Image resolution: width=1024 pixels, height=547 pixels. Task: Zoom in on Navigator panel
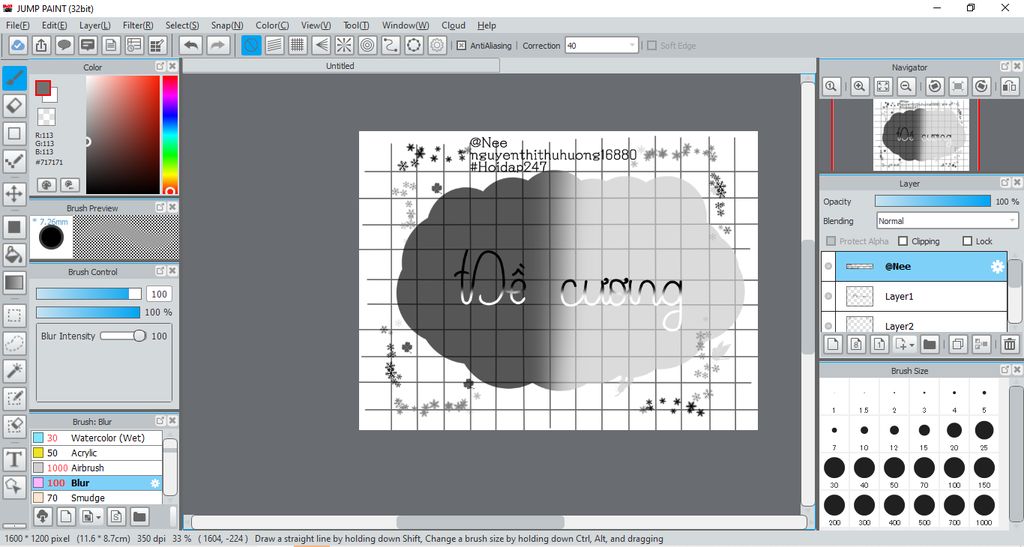coord(859,86)
